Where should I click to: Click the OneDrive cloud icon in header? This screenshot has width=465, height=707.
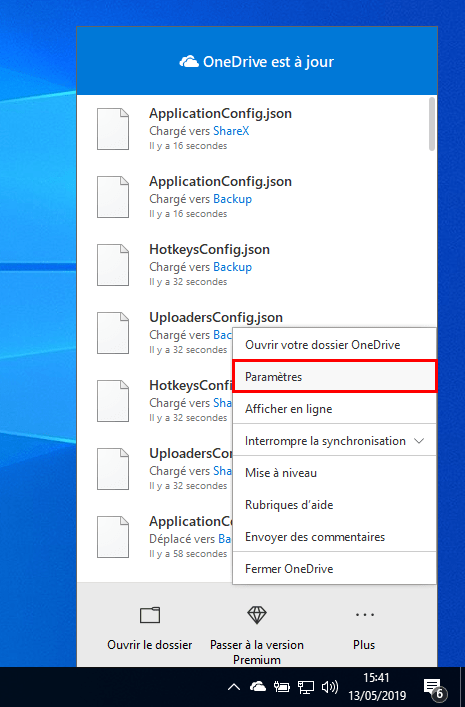coord(189,62)
